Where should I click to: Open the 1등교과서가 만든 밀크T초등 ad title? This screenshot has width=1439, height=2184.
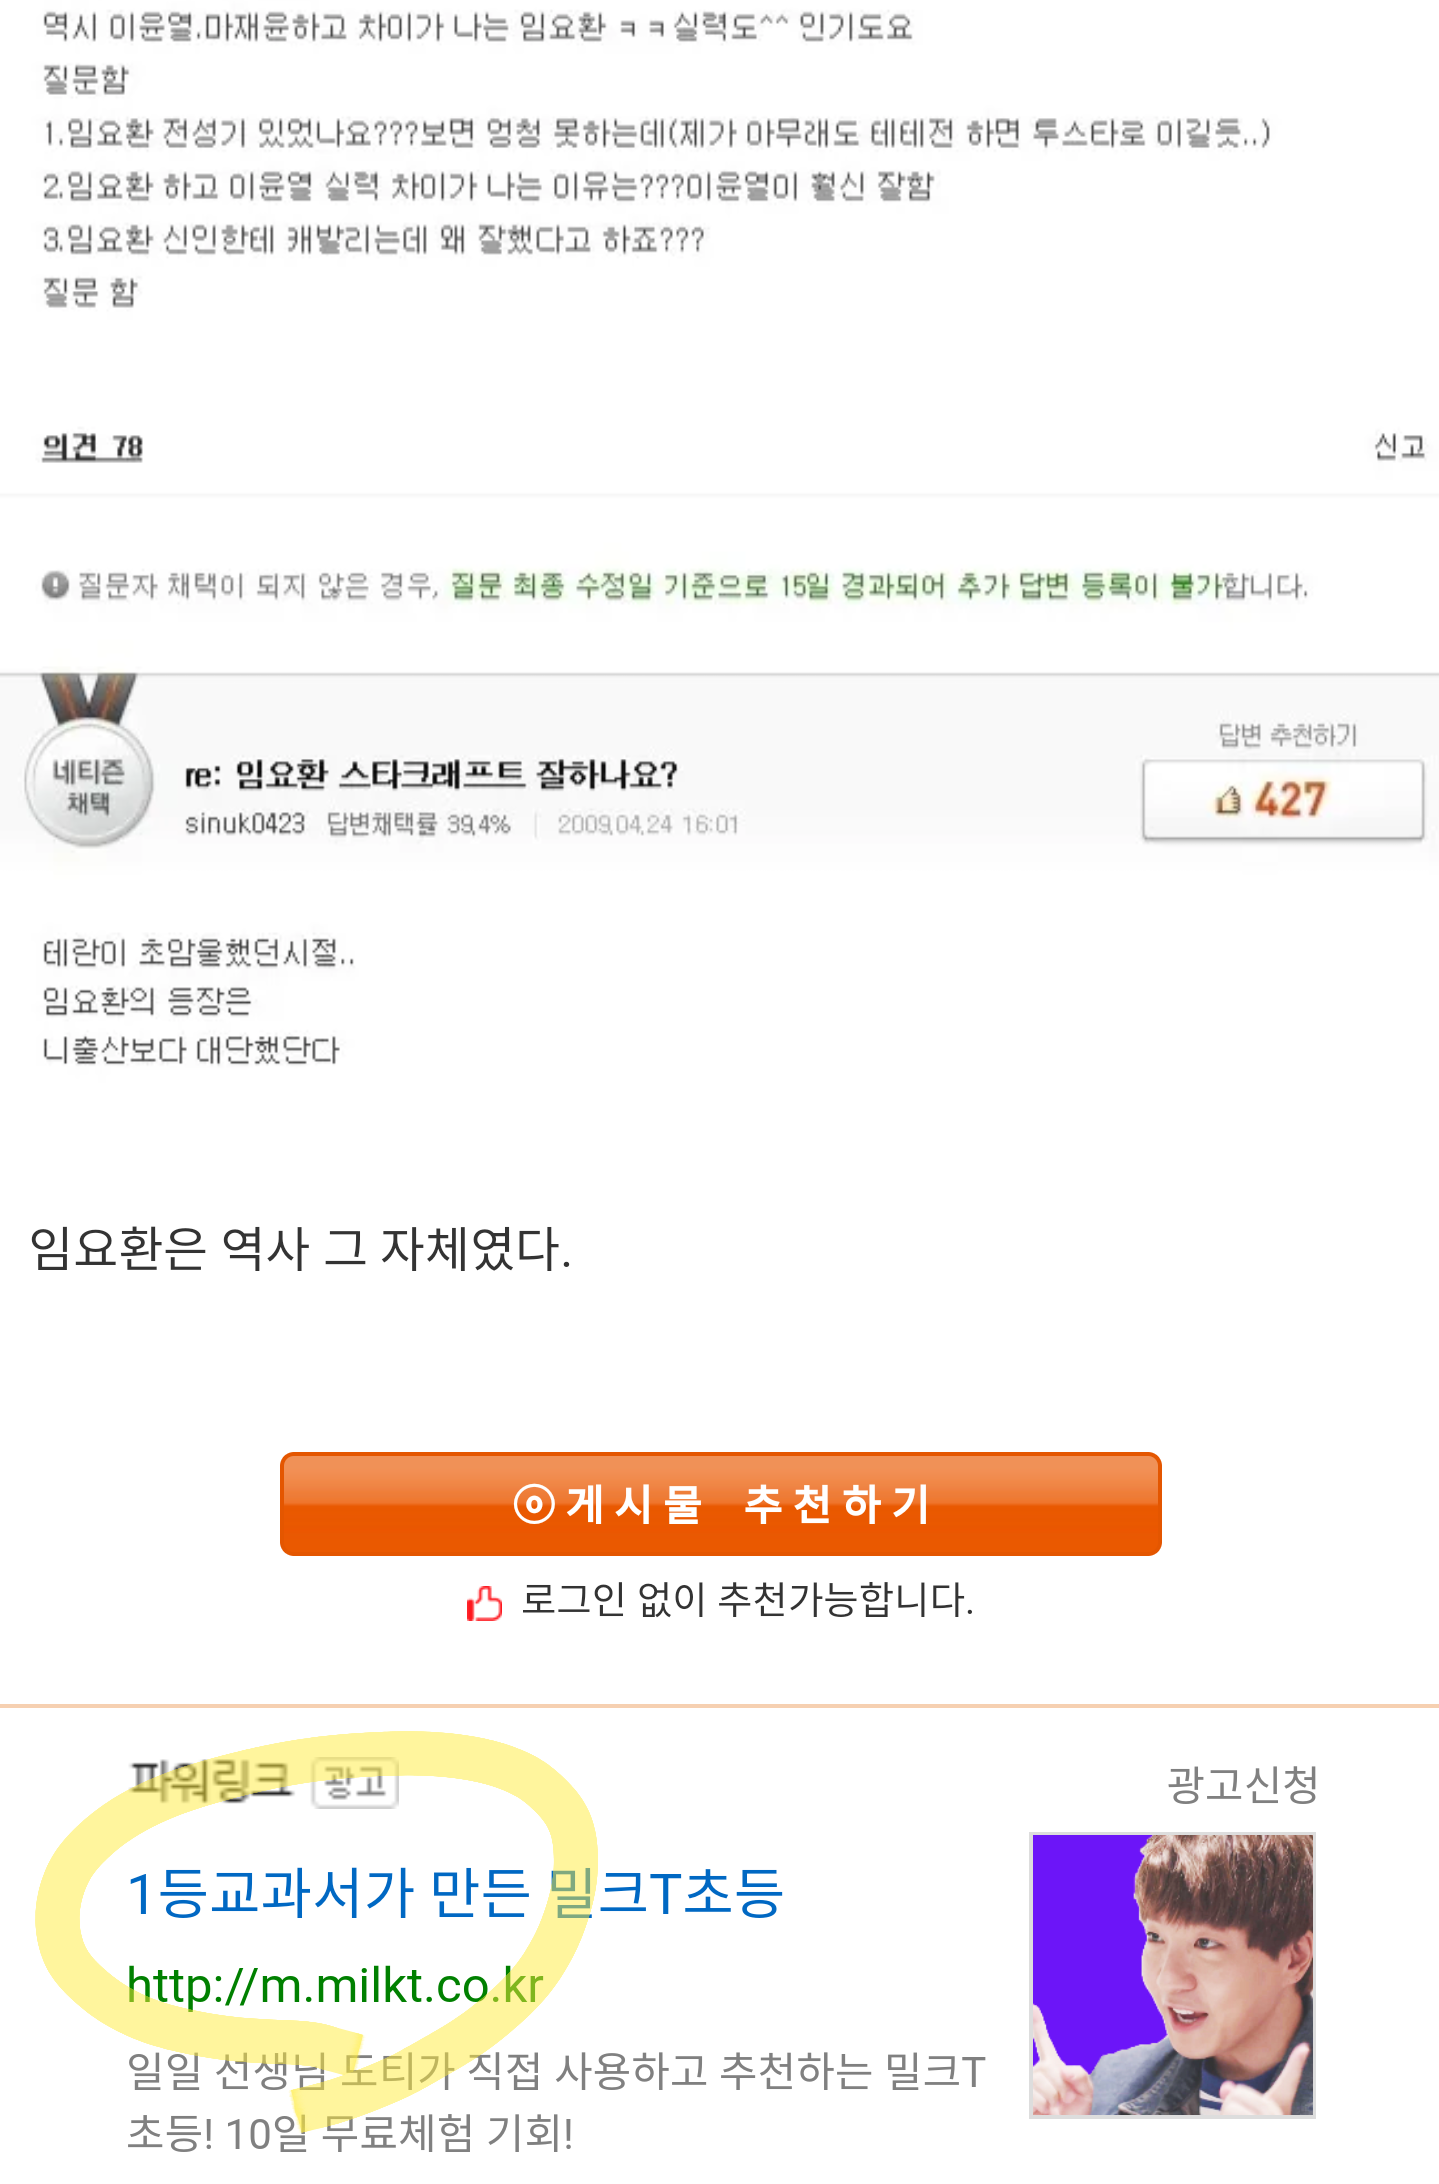[x=456, y=1892]
